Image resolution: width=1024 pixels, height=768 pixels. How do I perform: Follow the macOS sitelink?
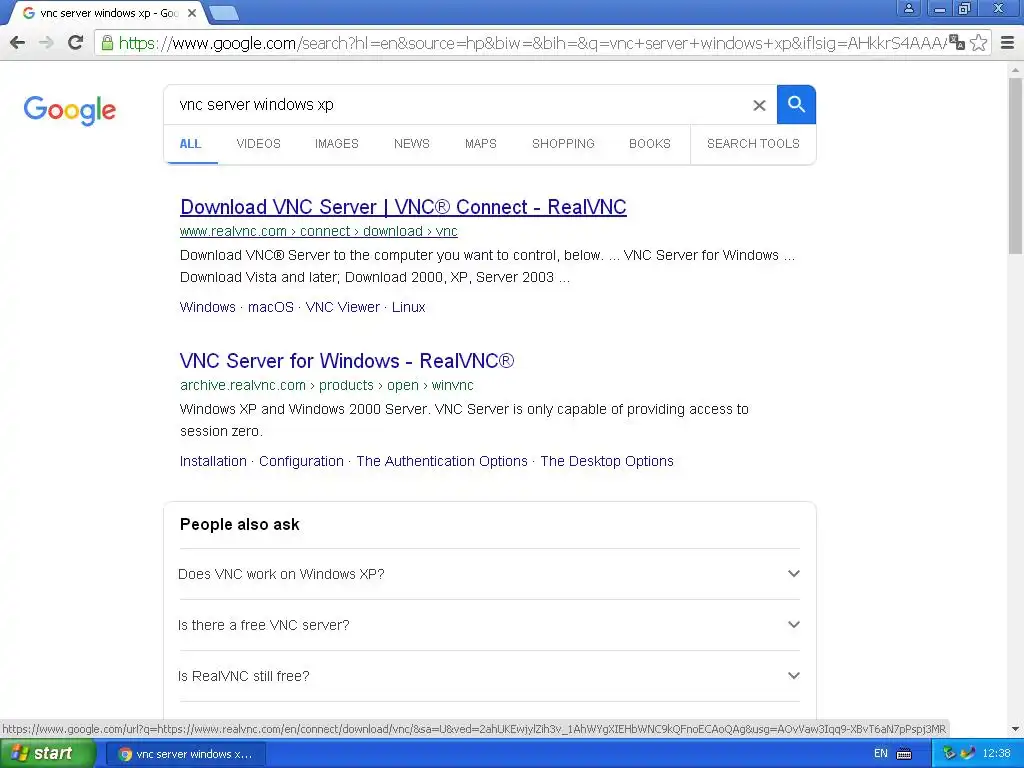tap(270, 307)
